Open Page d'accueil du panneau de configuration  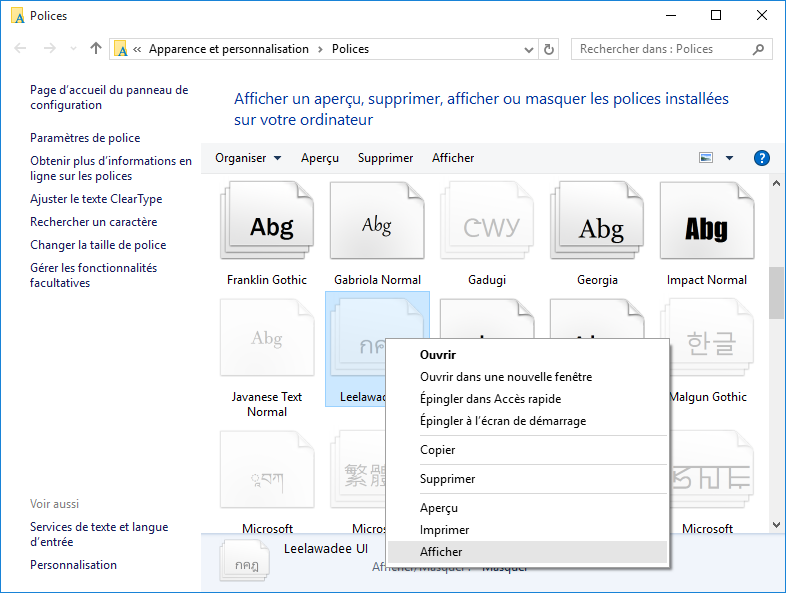pyautogui.click(x=109, y=97)
